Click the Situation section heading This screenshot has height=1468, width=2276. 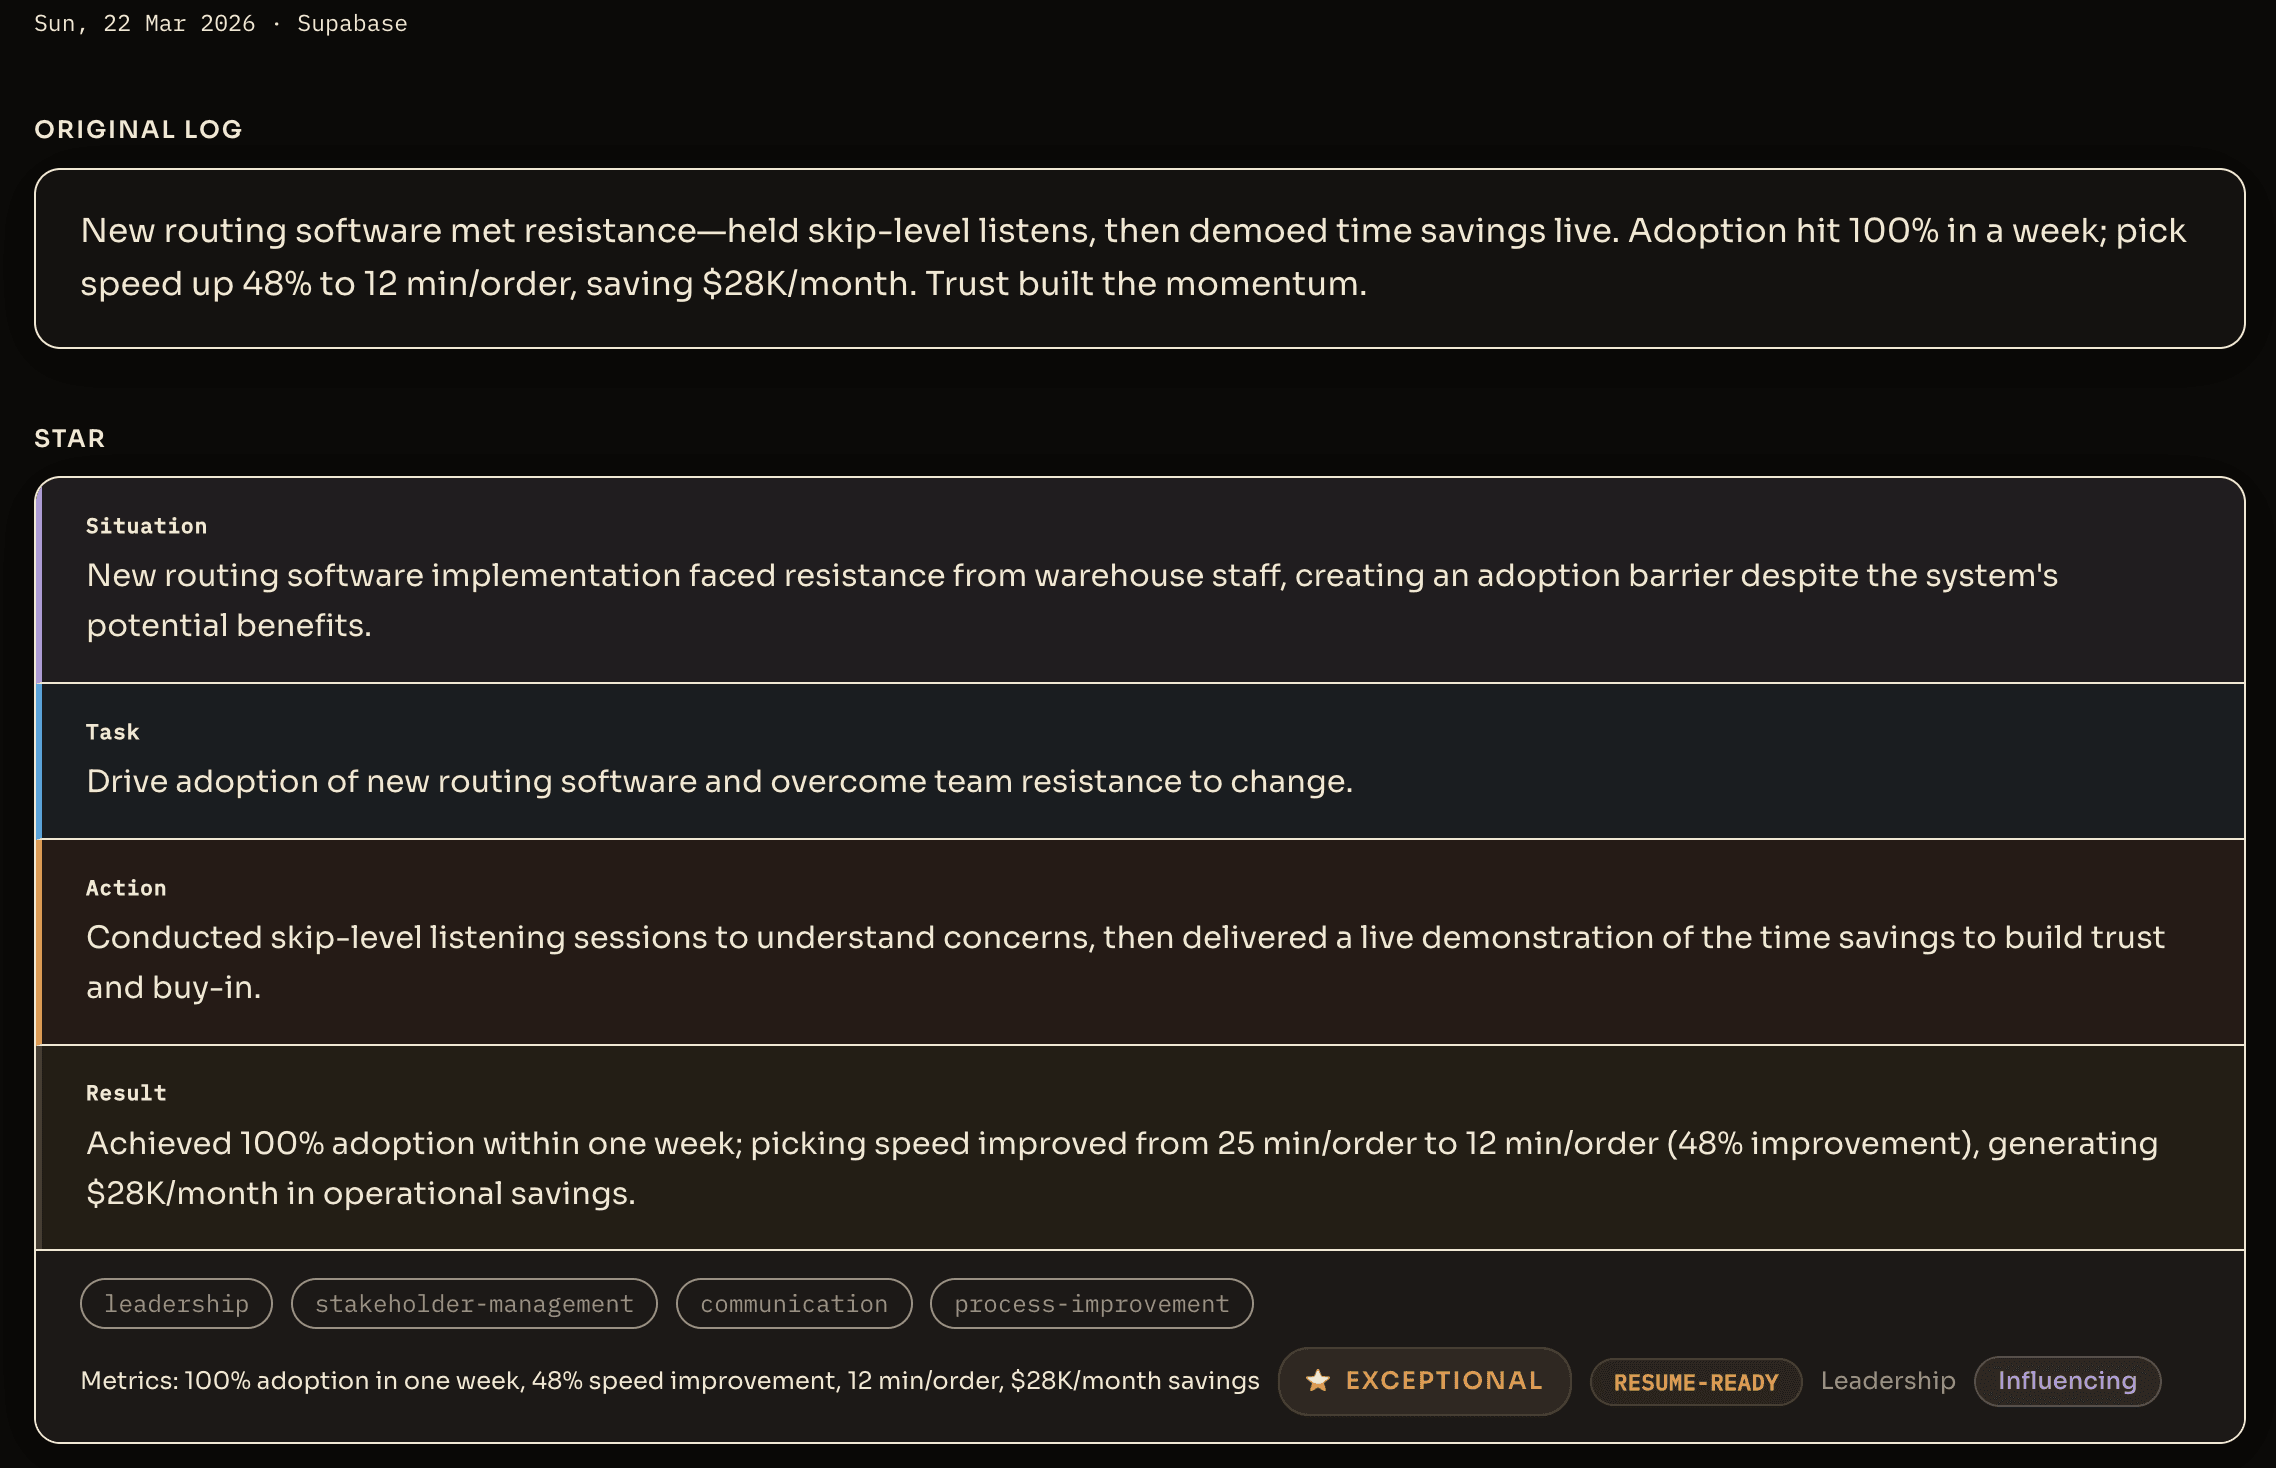[146, 526]
